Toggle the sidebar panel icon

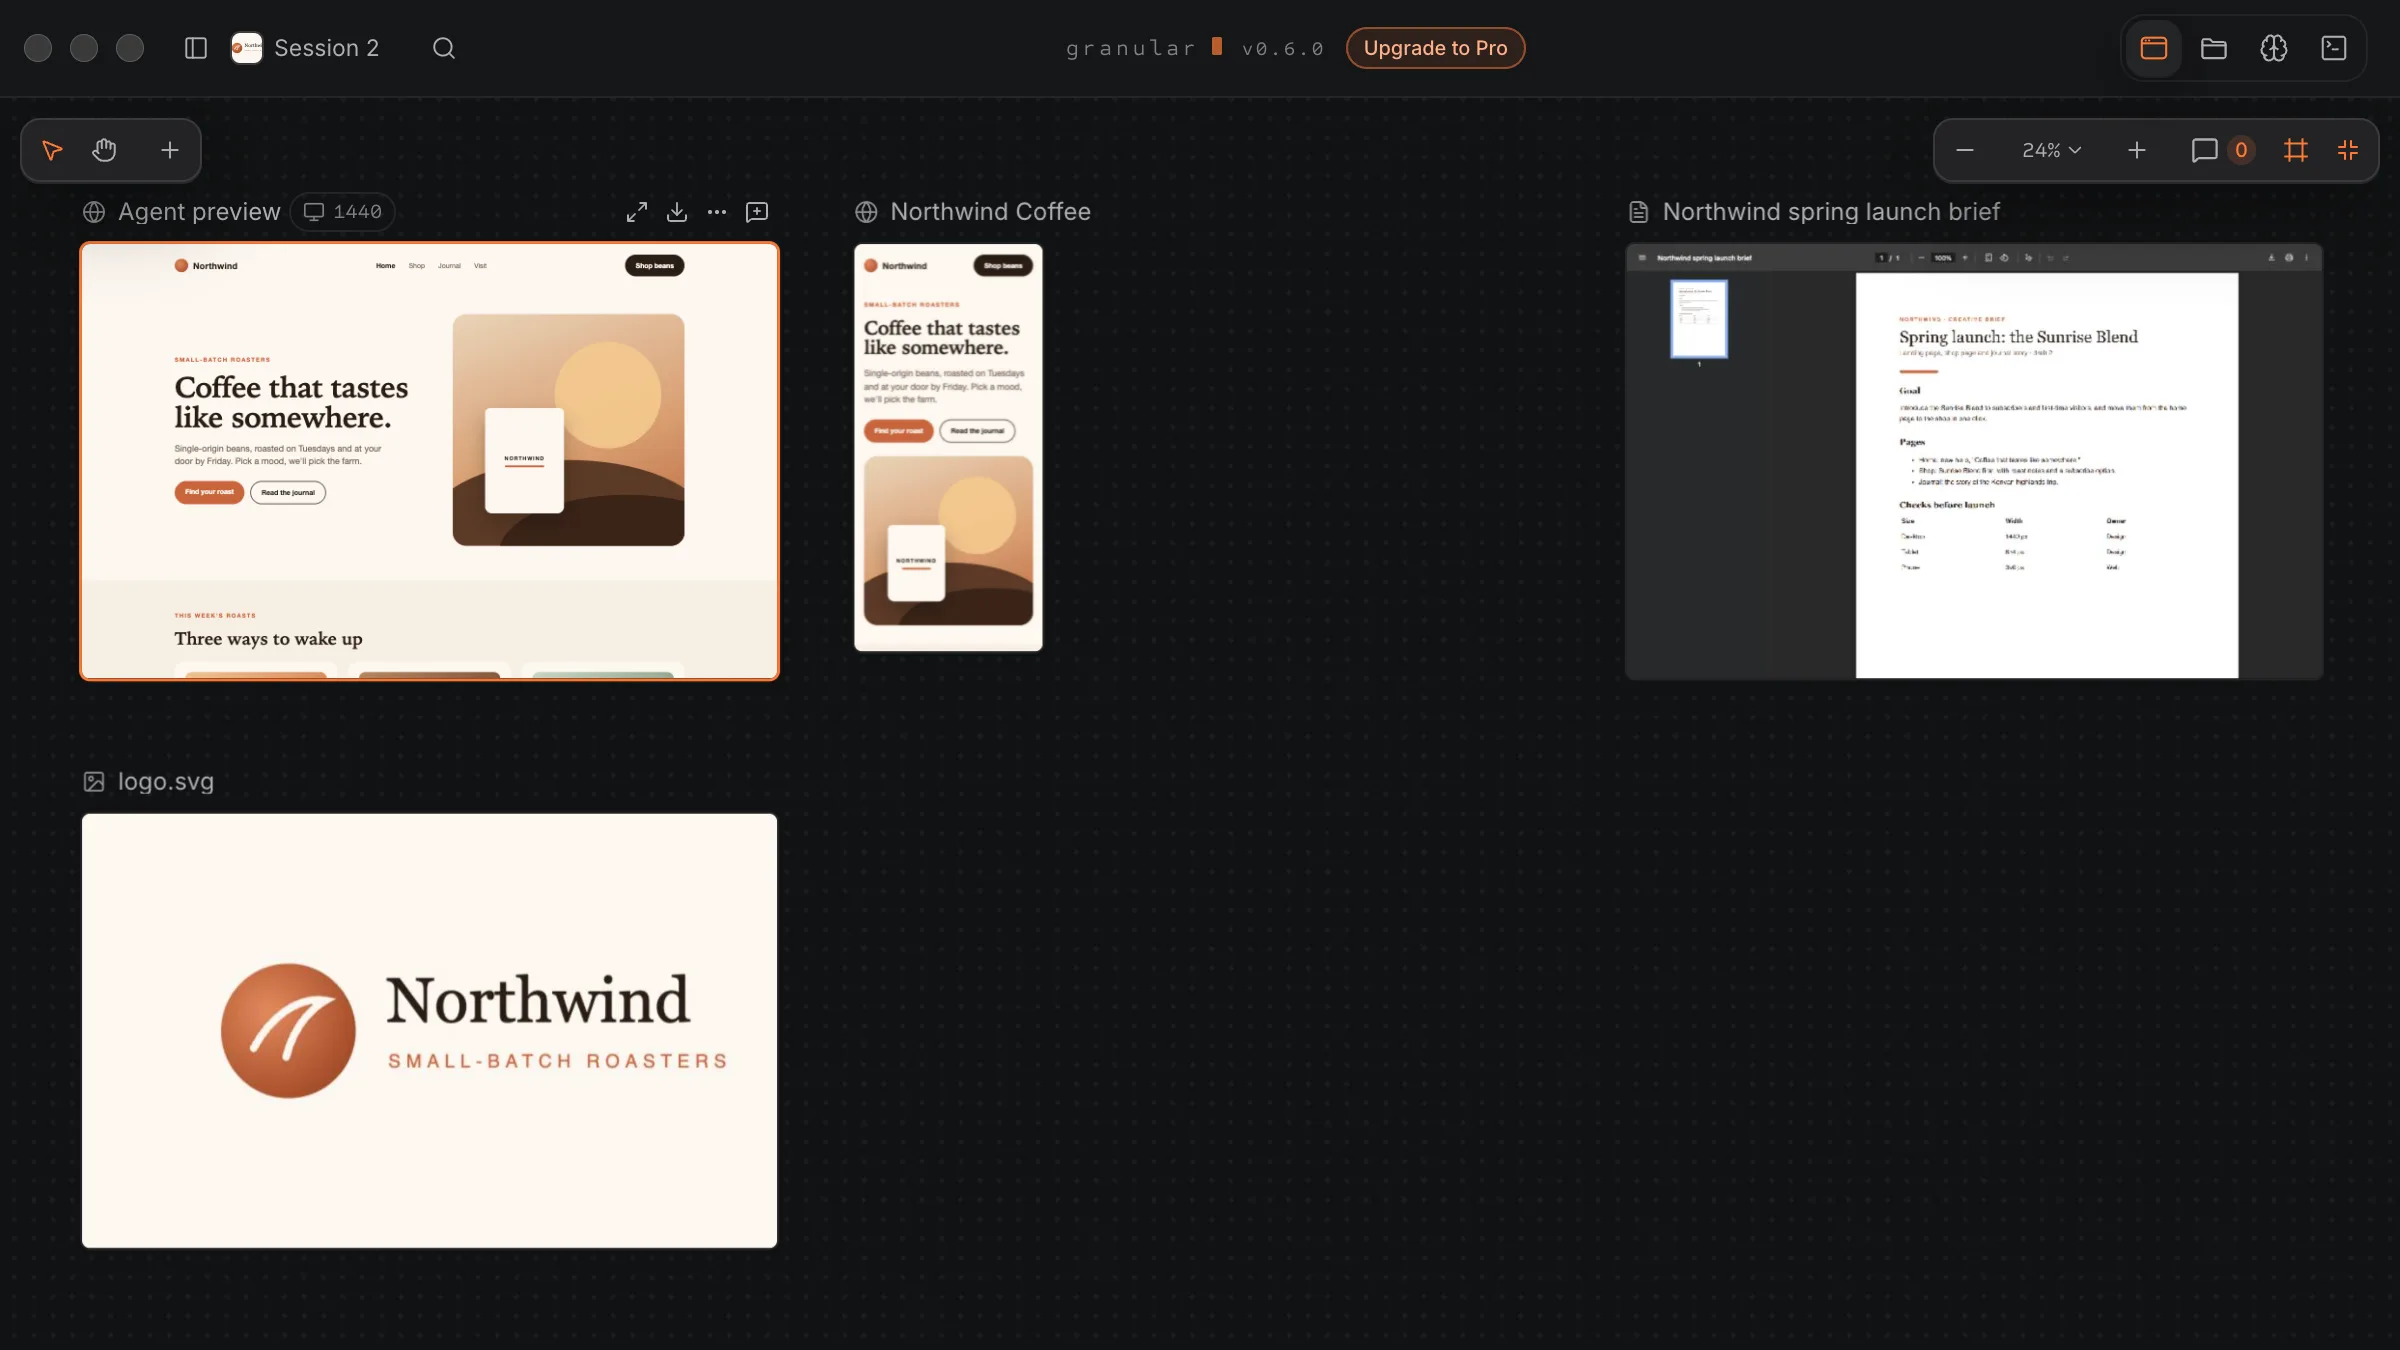pos(196,48)
